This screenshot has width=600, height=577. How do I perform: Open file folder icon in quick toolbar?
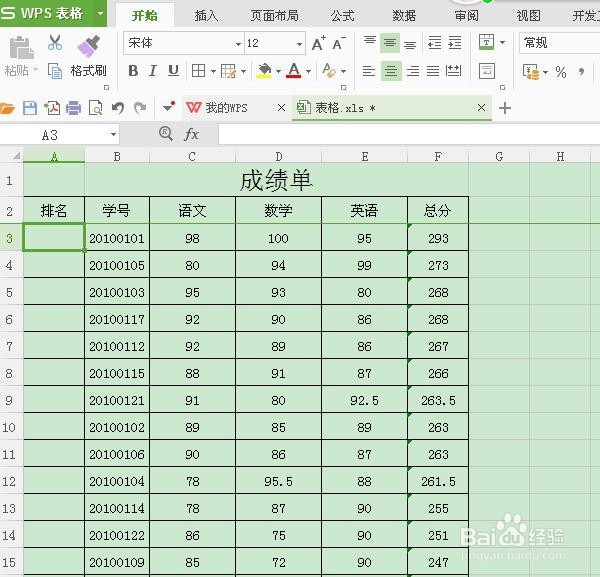[x=7, y=108]
